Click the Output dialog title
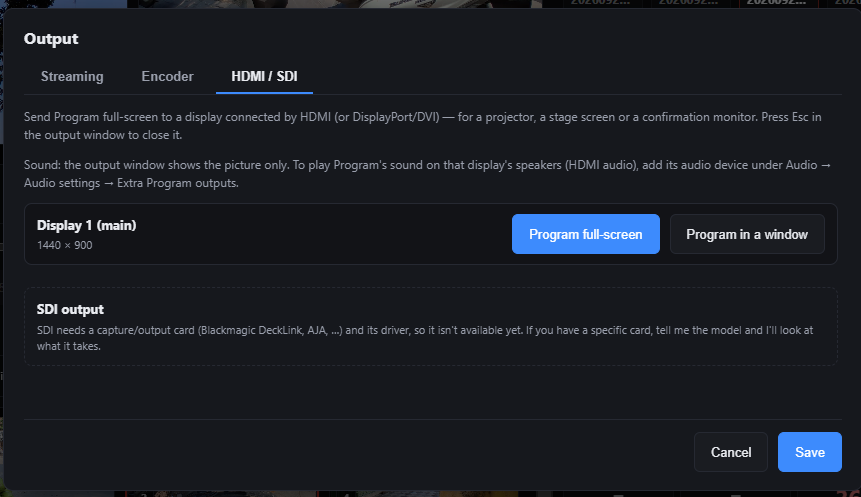 (x=51, y=39)
